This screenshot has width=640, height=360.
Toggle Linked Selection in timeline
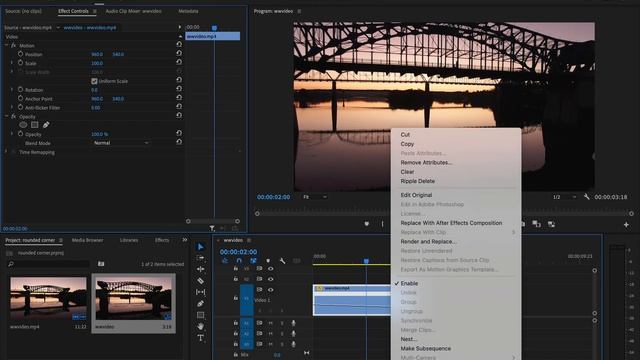click(x=253, y=260)
